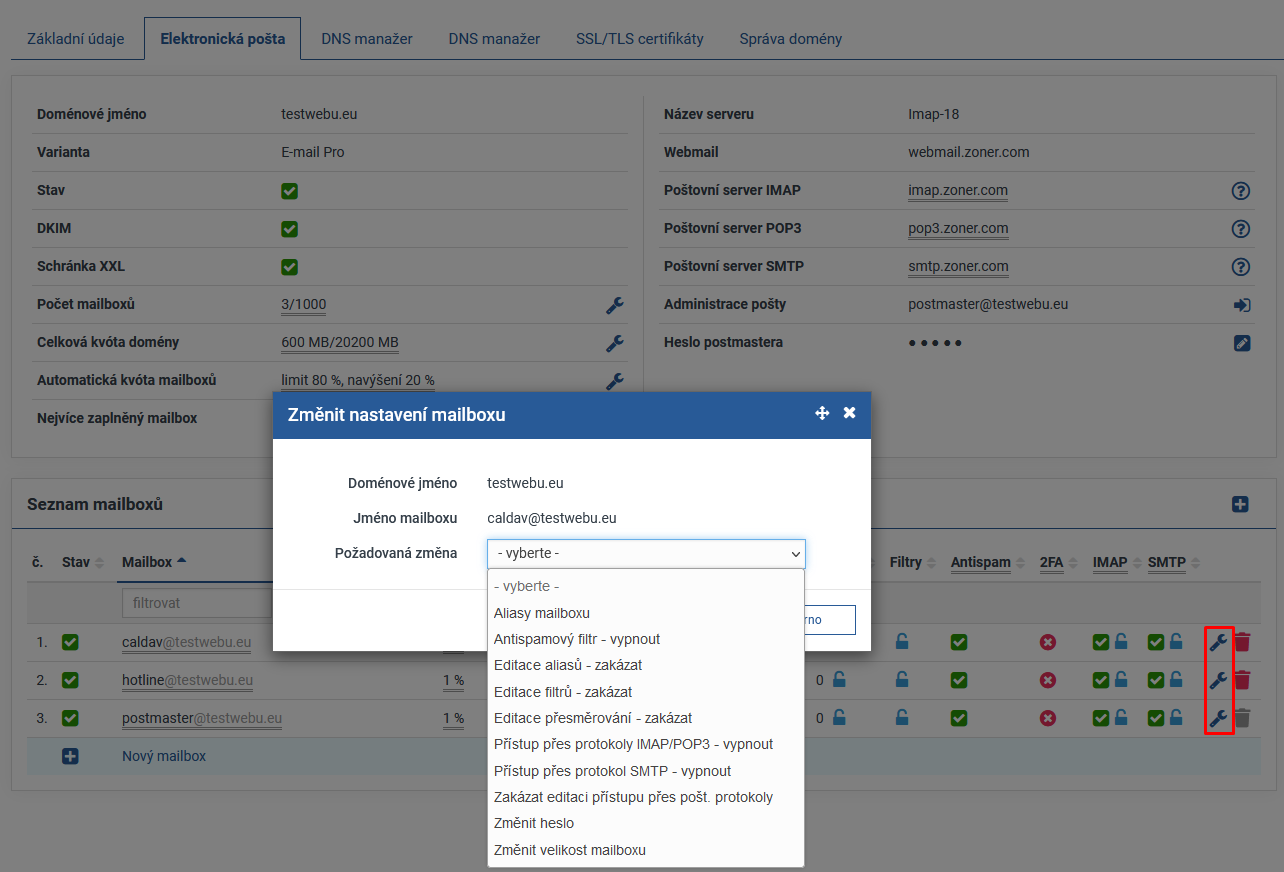Click wrench icon for Celková kvóta domény
The width and height of the screenshot is (1284, 872).
pos(615,343)
